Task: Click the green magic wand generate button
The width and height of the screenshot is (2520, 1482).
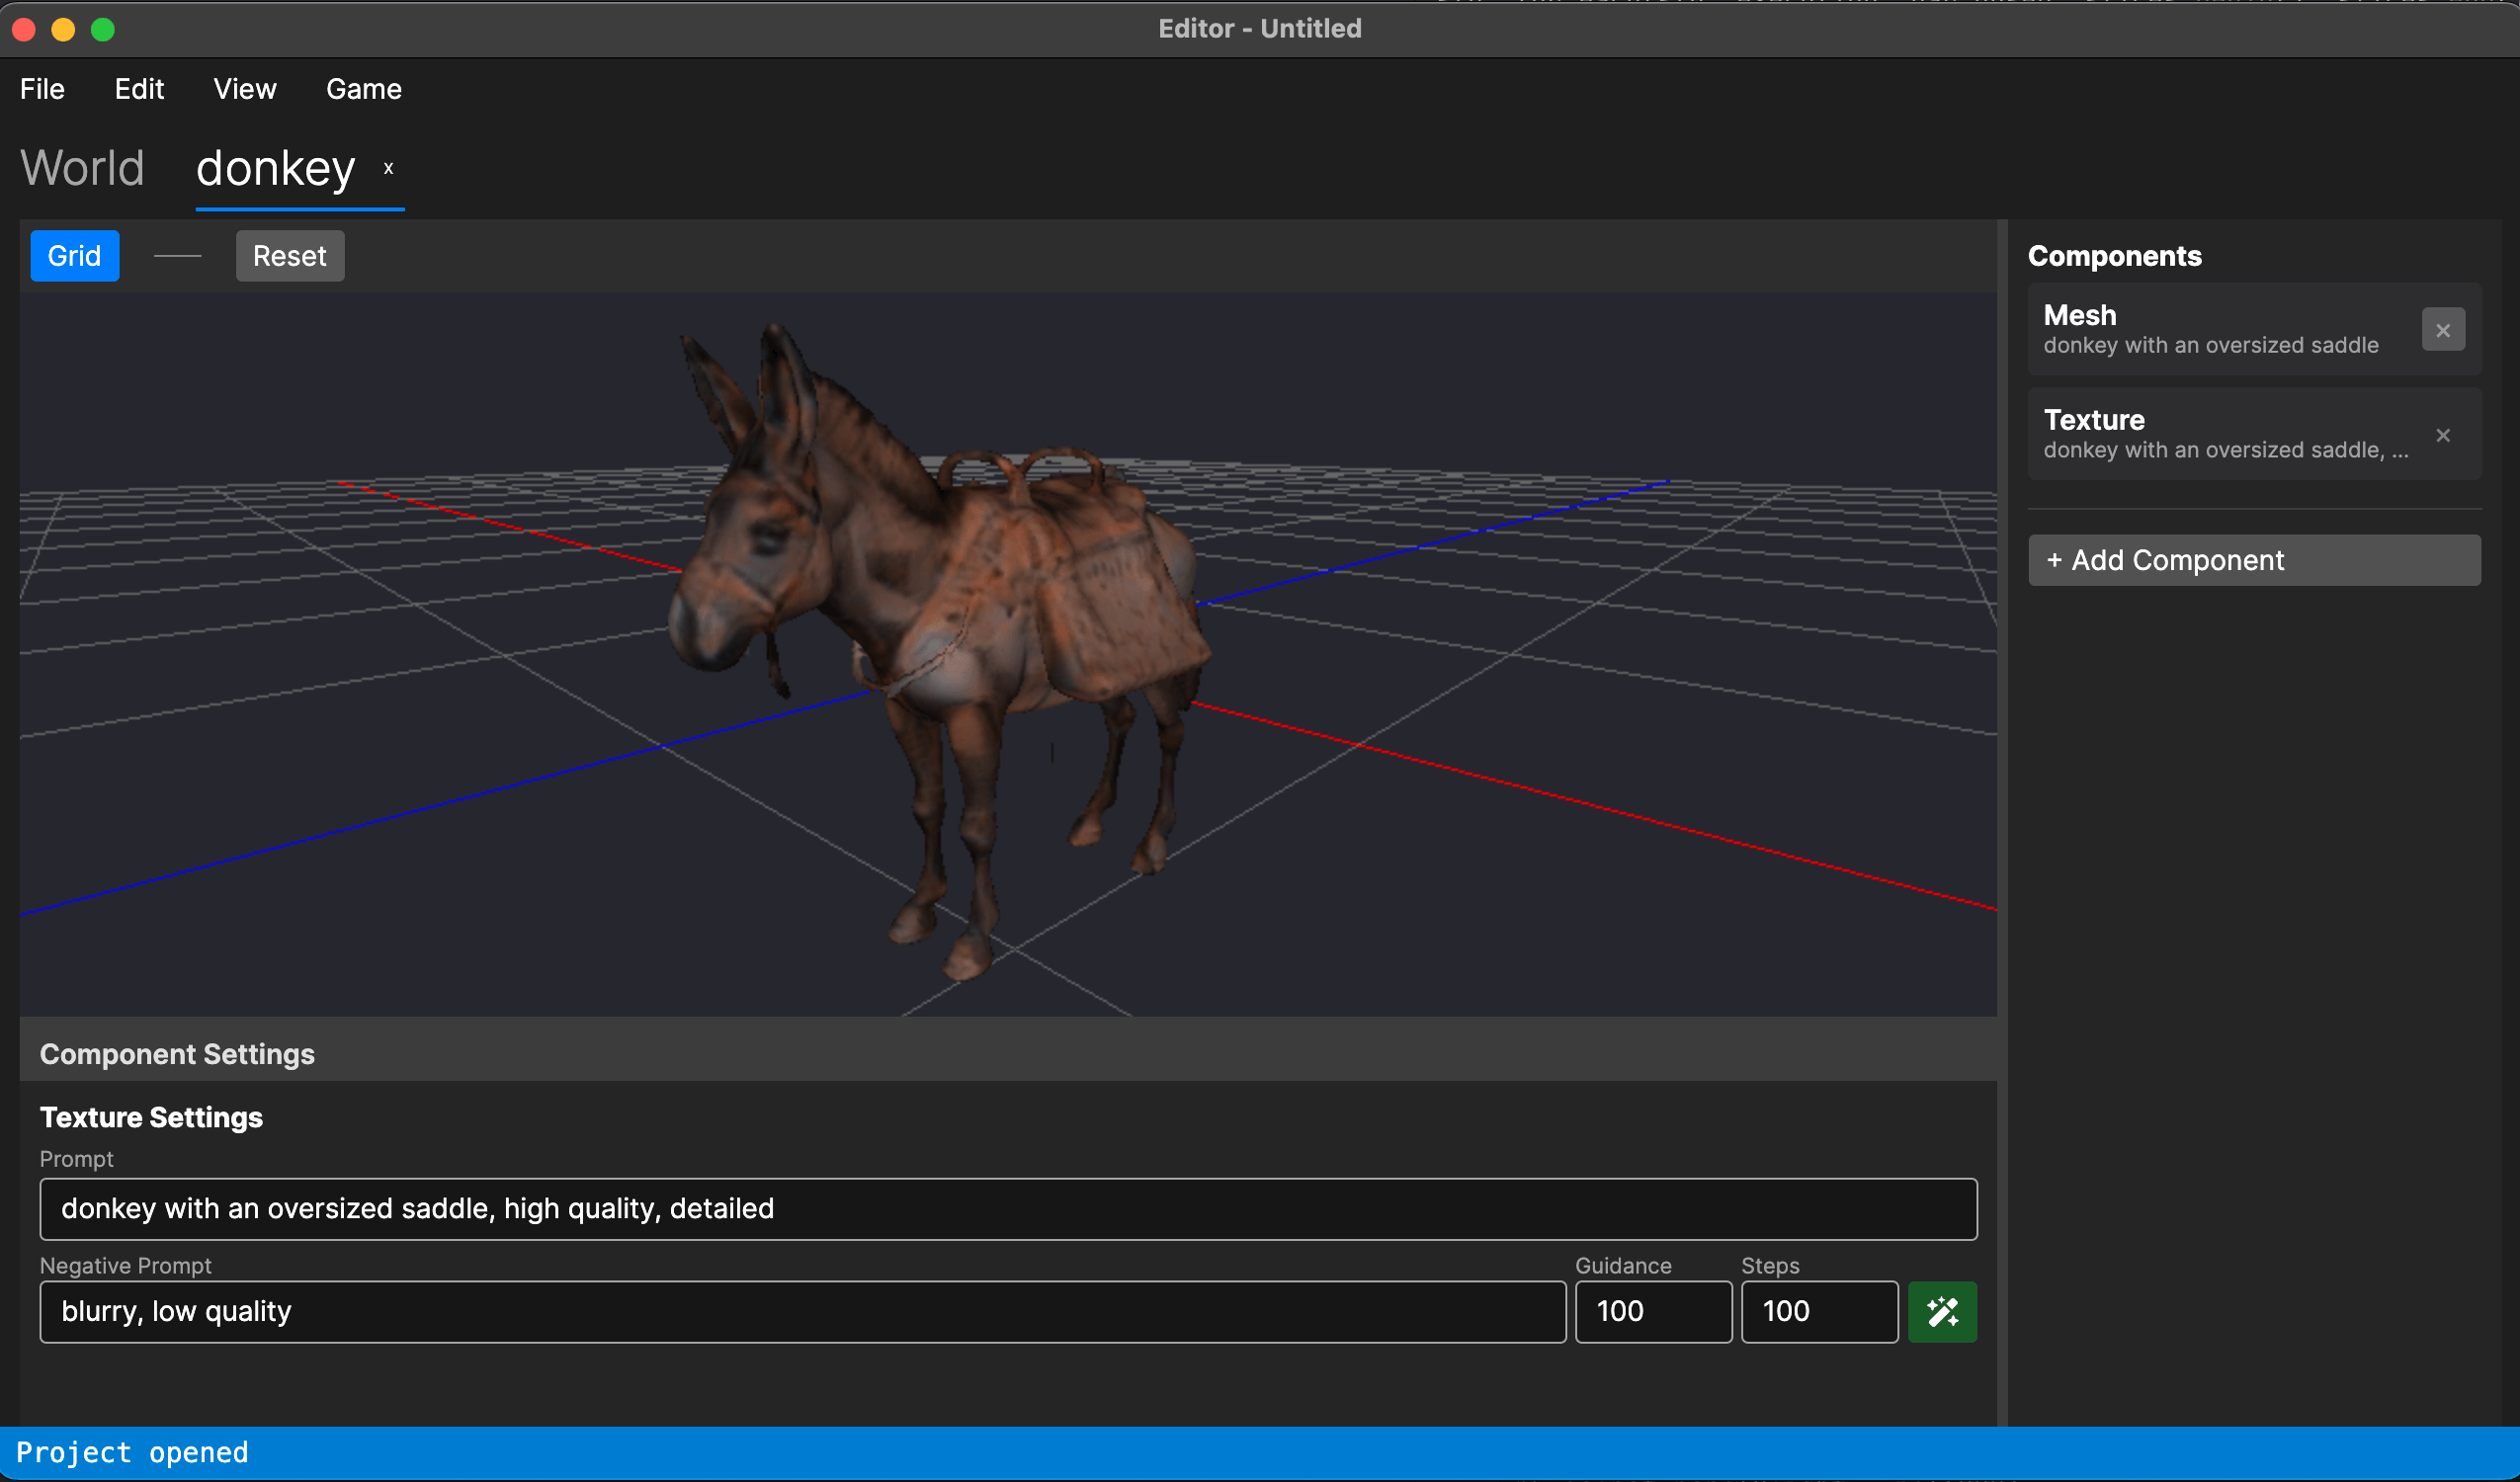Action: 1941,1311
